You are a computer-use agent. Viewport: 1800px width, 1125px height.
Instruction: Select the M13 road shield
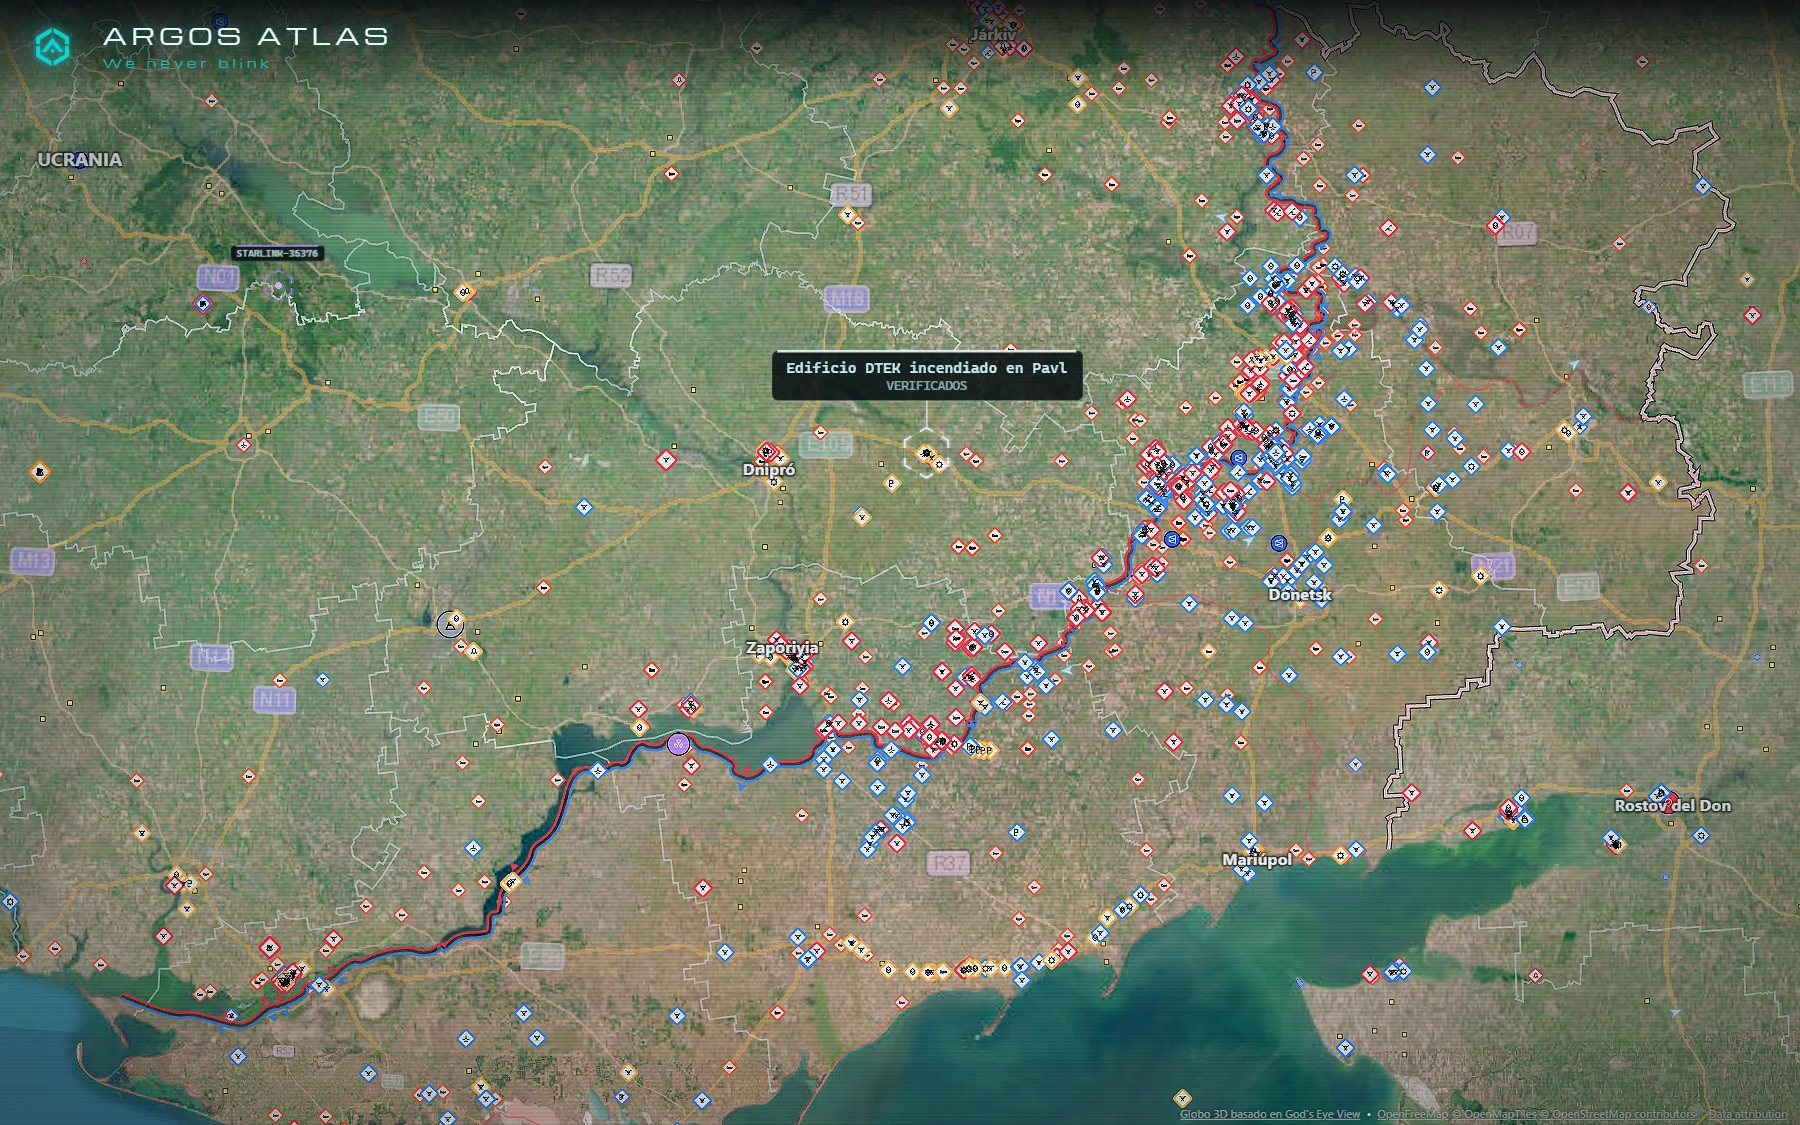point(32,561)
